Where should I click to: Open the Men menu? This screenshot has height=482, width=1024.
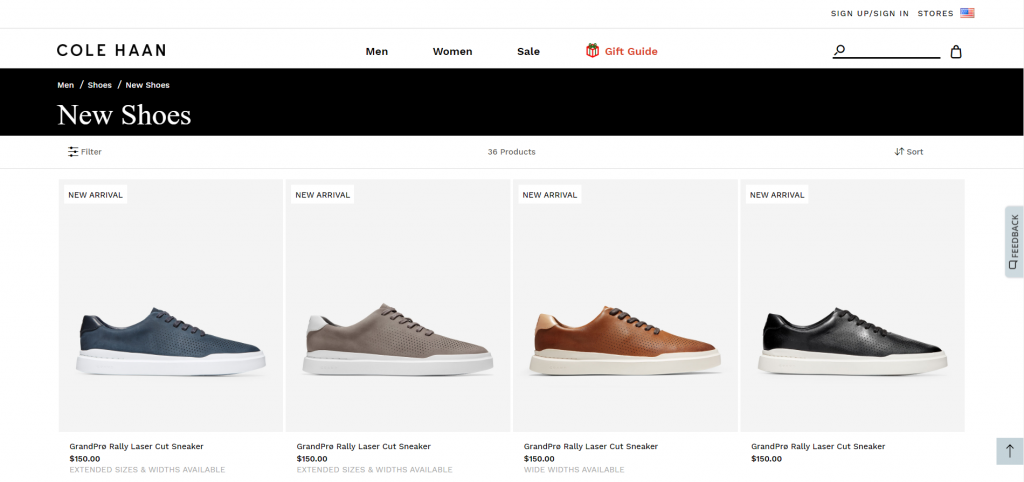click(377, 52)
